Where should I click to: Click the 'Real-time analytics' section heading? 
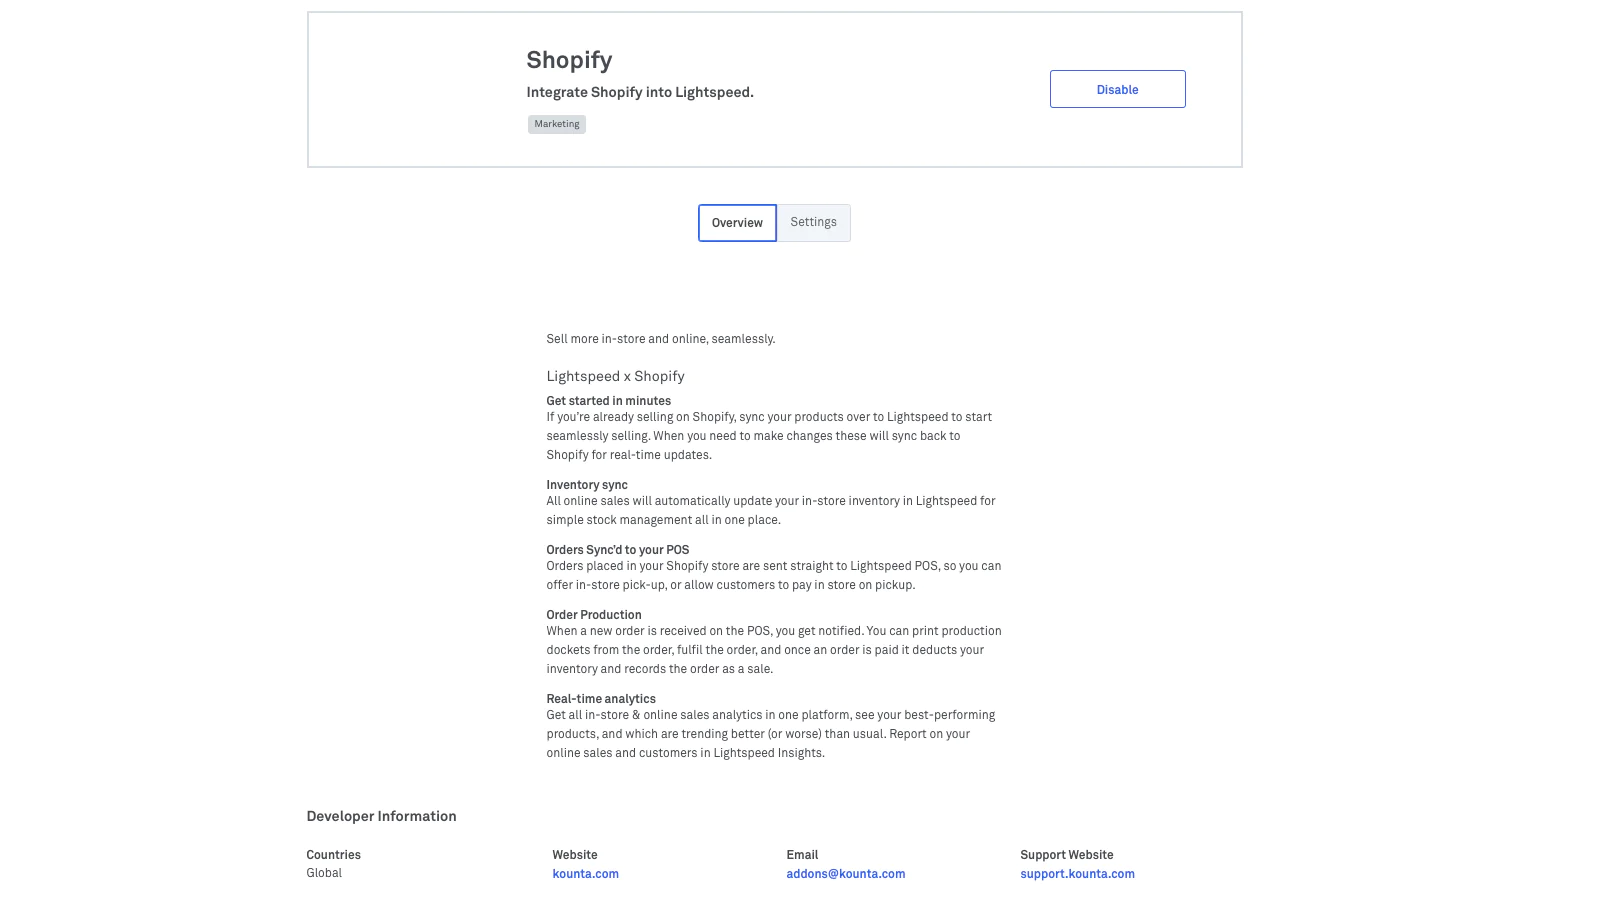601,699
